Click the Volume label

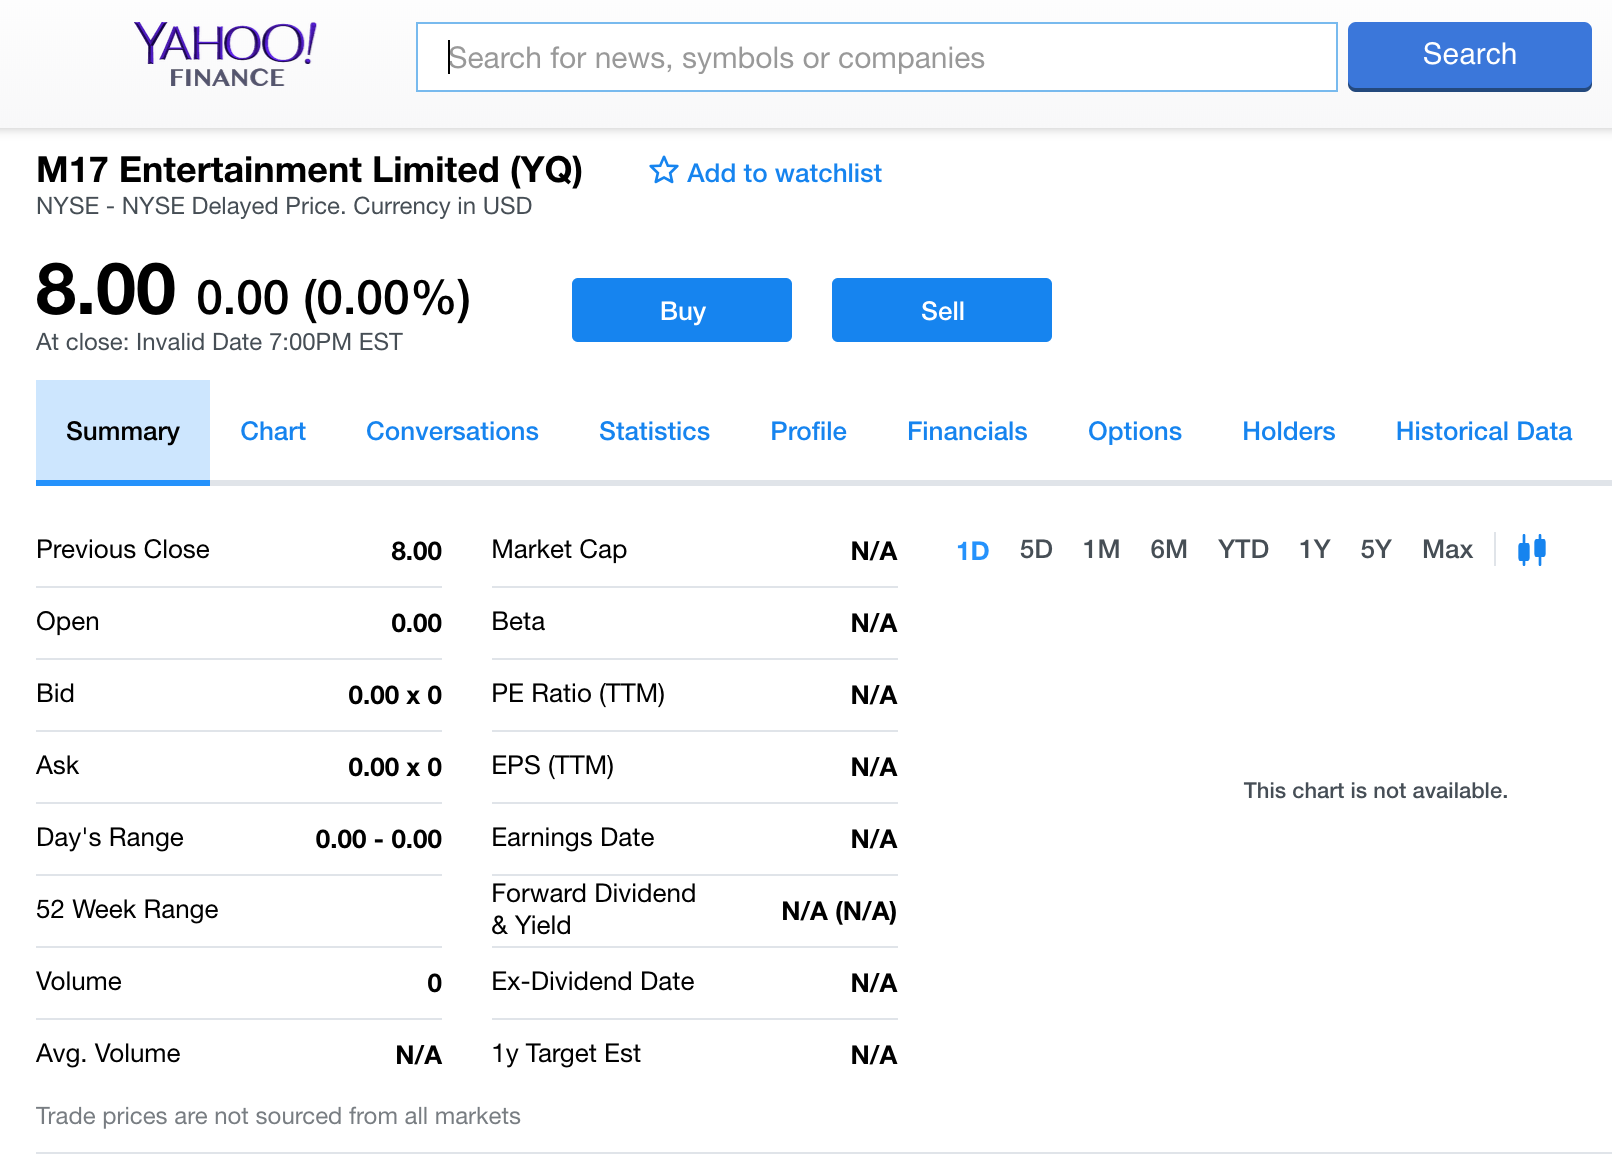click(x=78, y=981)
